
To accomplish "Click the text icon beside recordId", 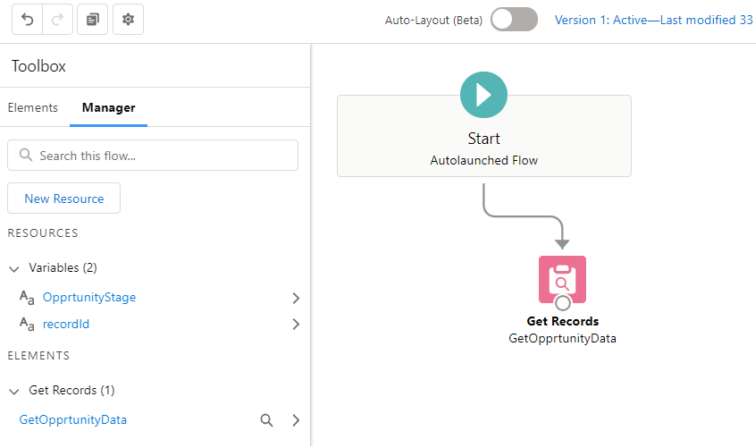I will click(27, 324).
